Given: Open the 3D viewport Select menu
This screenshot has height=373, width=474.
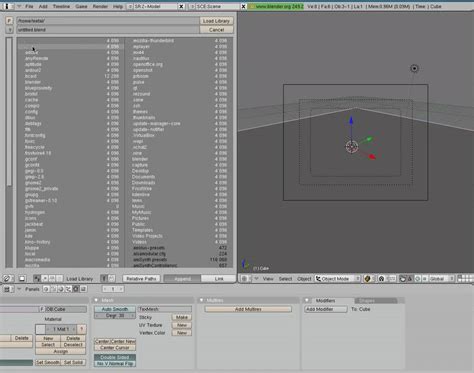Looking at the screenshot, I should click(285, 279).
